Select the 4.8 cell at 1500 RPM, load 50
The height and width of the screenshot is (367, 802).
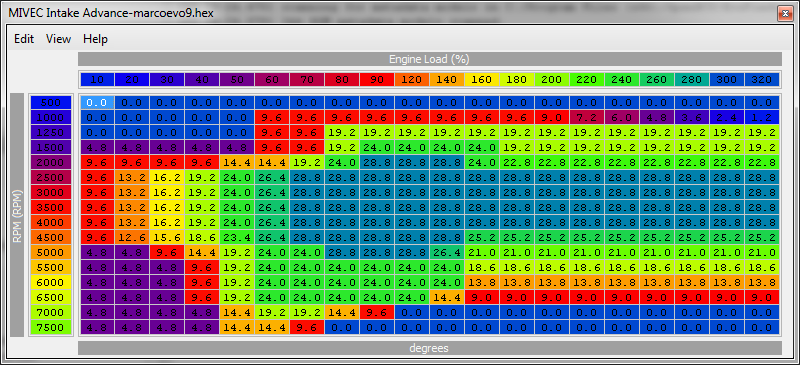(x=237, y=148)
